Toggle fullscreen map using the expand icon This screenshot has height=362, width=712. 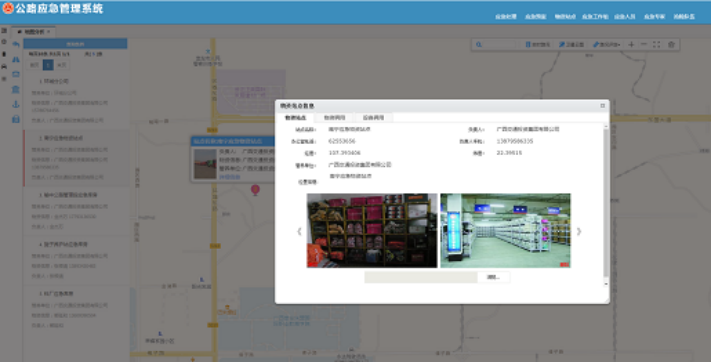pyautogui.click(x=657, y=45)
